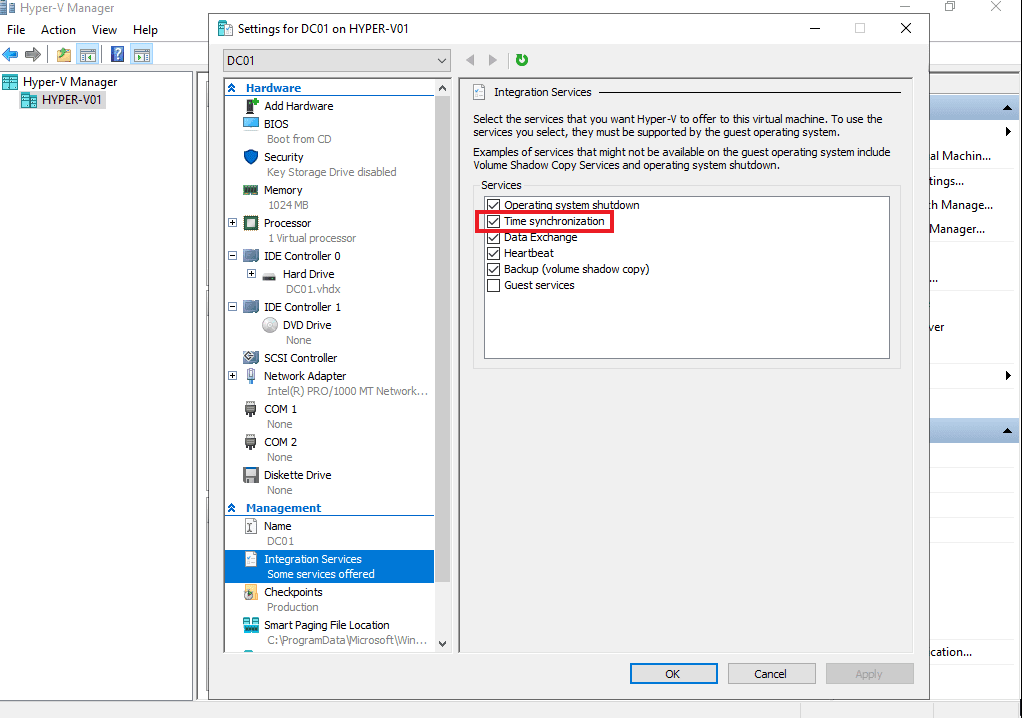Enable the Guest services checkbox
The height and width of the screenshot is (718, 1022).
point(493,285)
